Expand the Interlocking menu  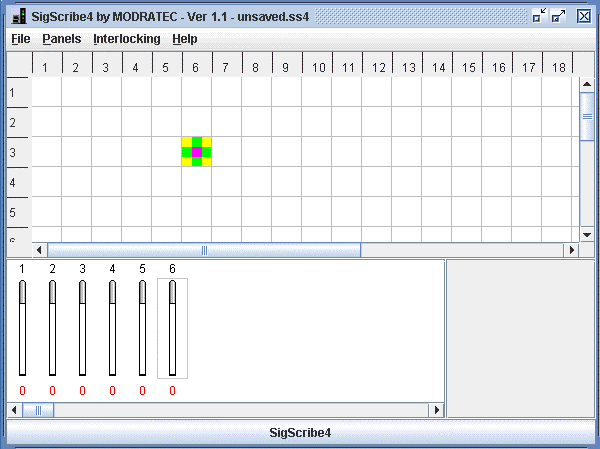(x=126, y=39)
